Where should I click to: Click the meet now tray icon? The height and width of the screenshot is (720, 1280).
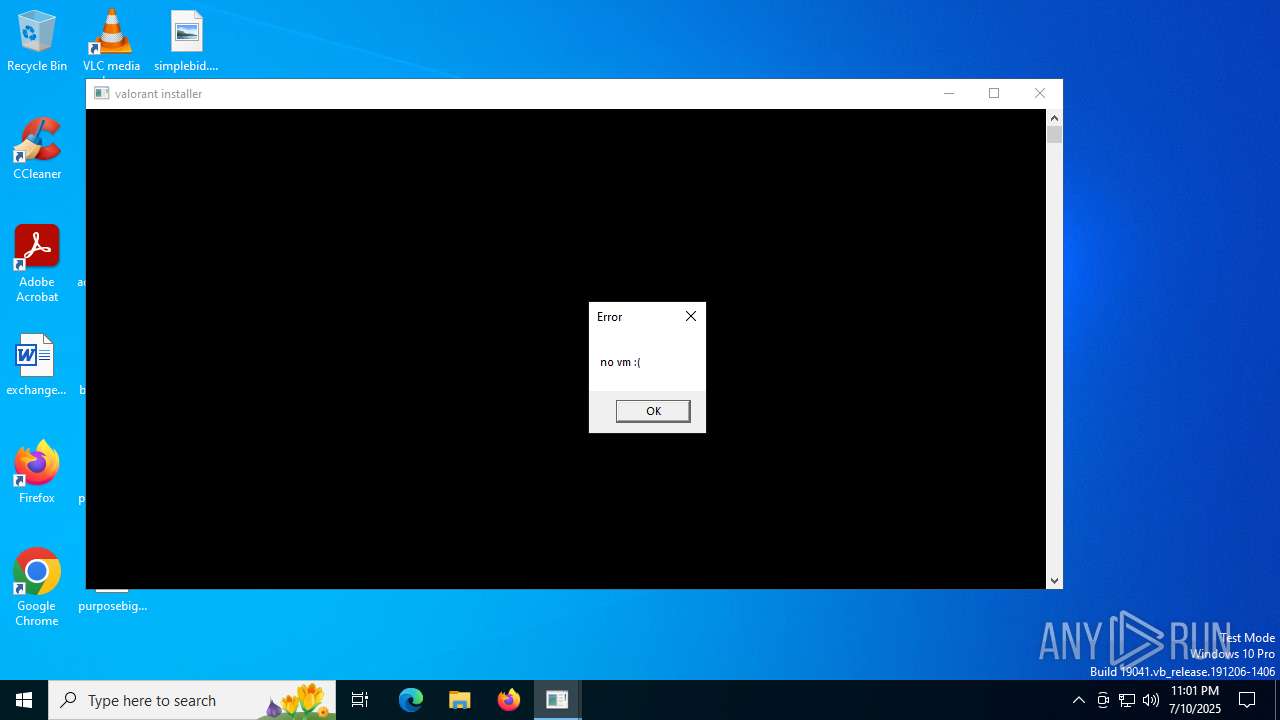tap(1103, 700)
